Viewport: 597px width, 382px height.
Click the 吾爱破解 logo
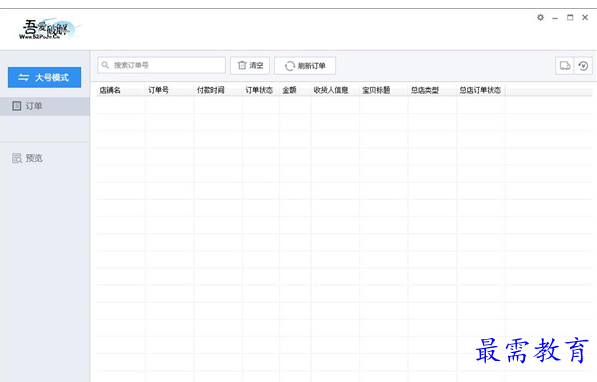point(49,29)
